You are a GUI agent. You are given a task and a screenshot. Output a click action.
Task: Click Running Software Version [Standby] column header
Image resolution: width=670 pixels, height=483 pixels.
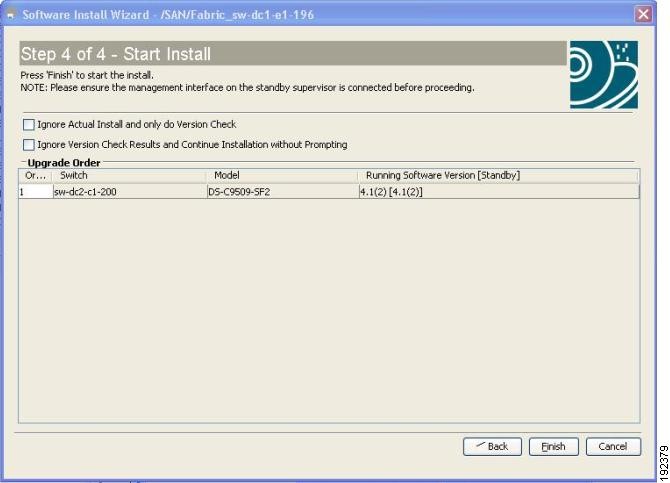coord(498,176)
